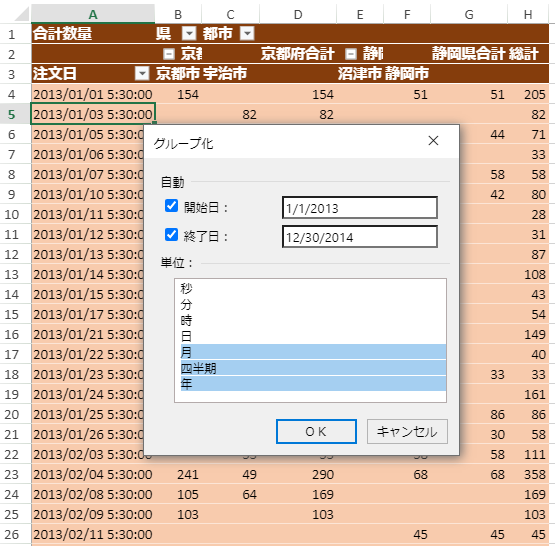Image resolution: width=555 pixels, height=546 pixels.
Task: Select column H header
Action: coord(528,15)
